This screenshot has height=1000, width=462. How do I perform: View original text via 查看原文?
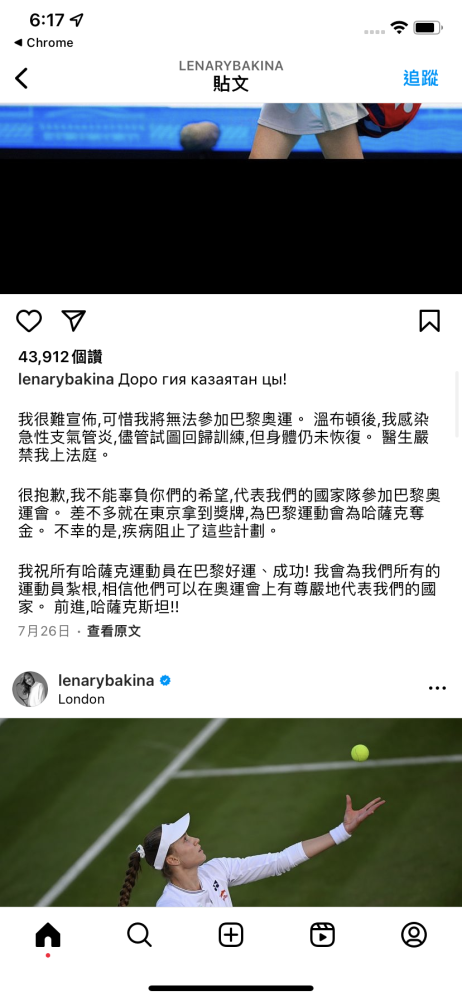coord(114,631)
